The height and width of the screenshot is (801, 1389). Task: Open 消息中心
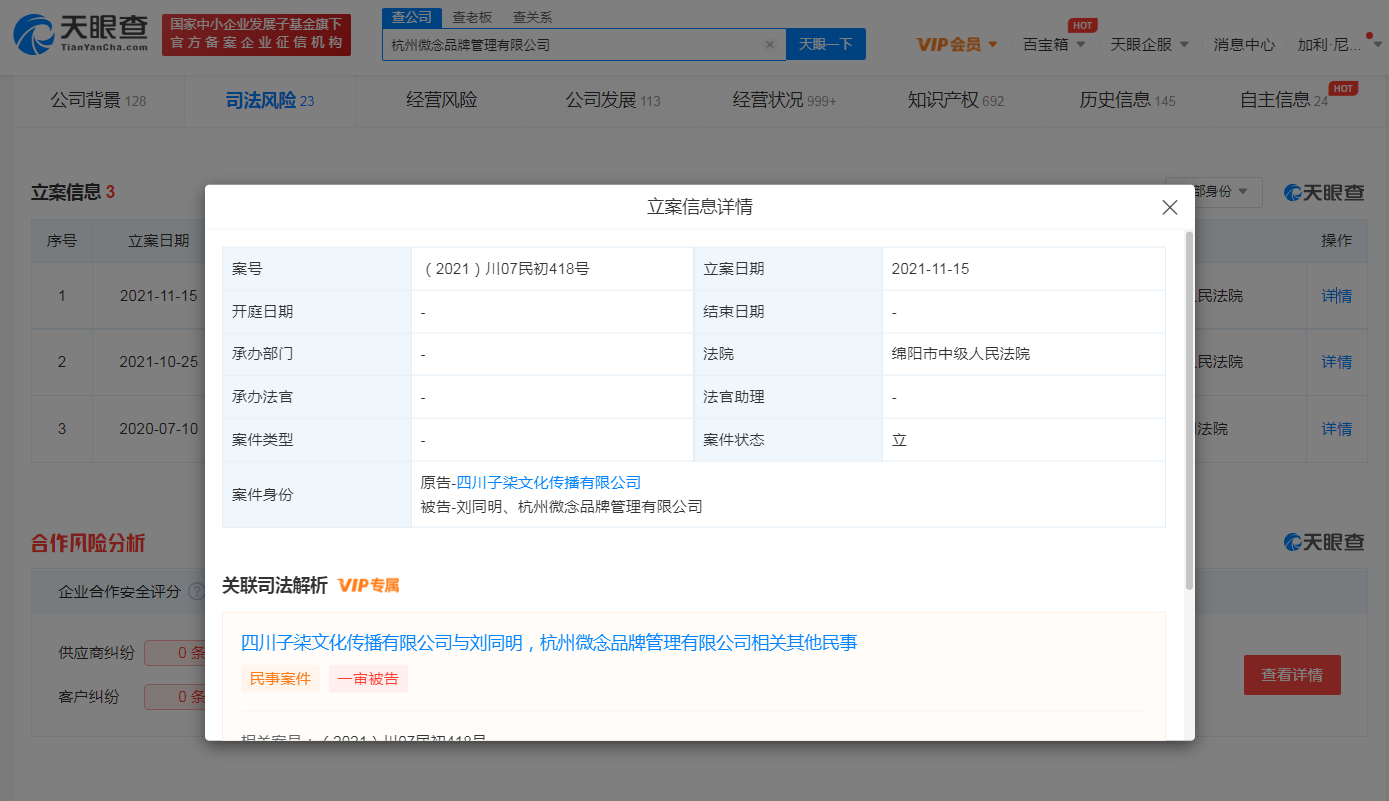tap(1244, 44)
